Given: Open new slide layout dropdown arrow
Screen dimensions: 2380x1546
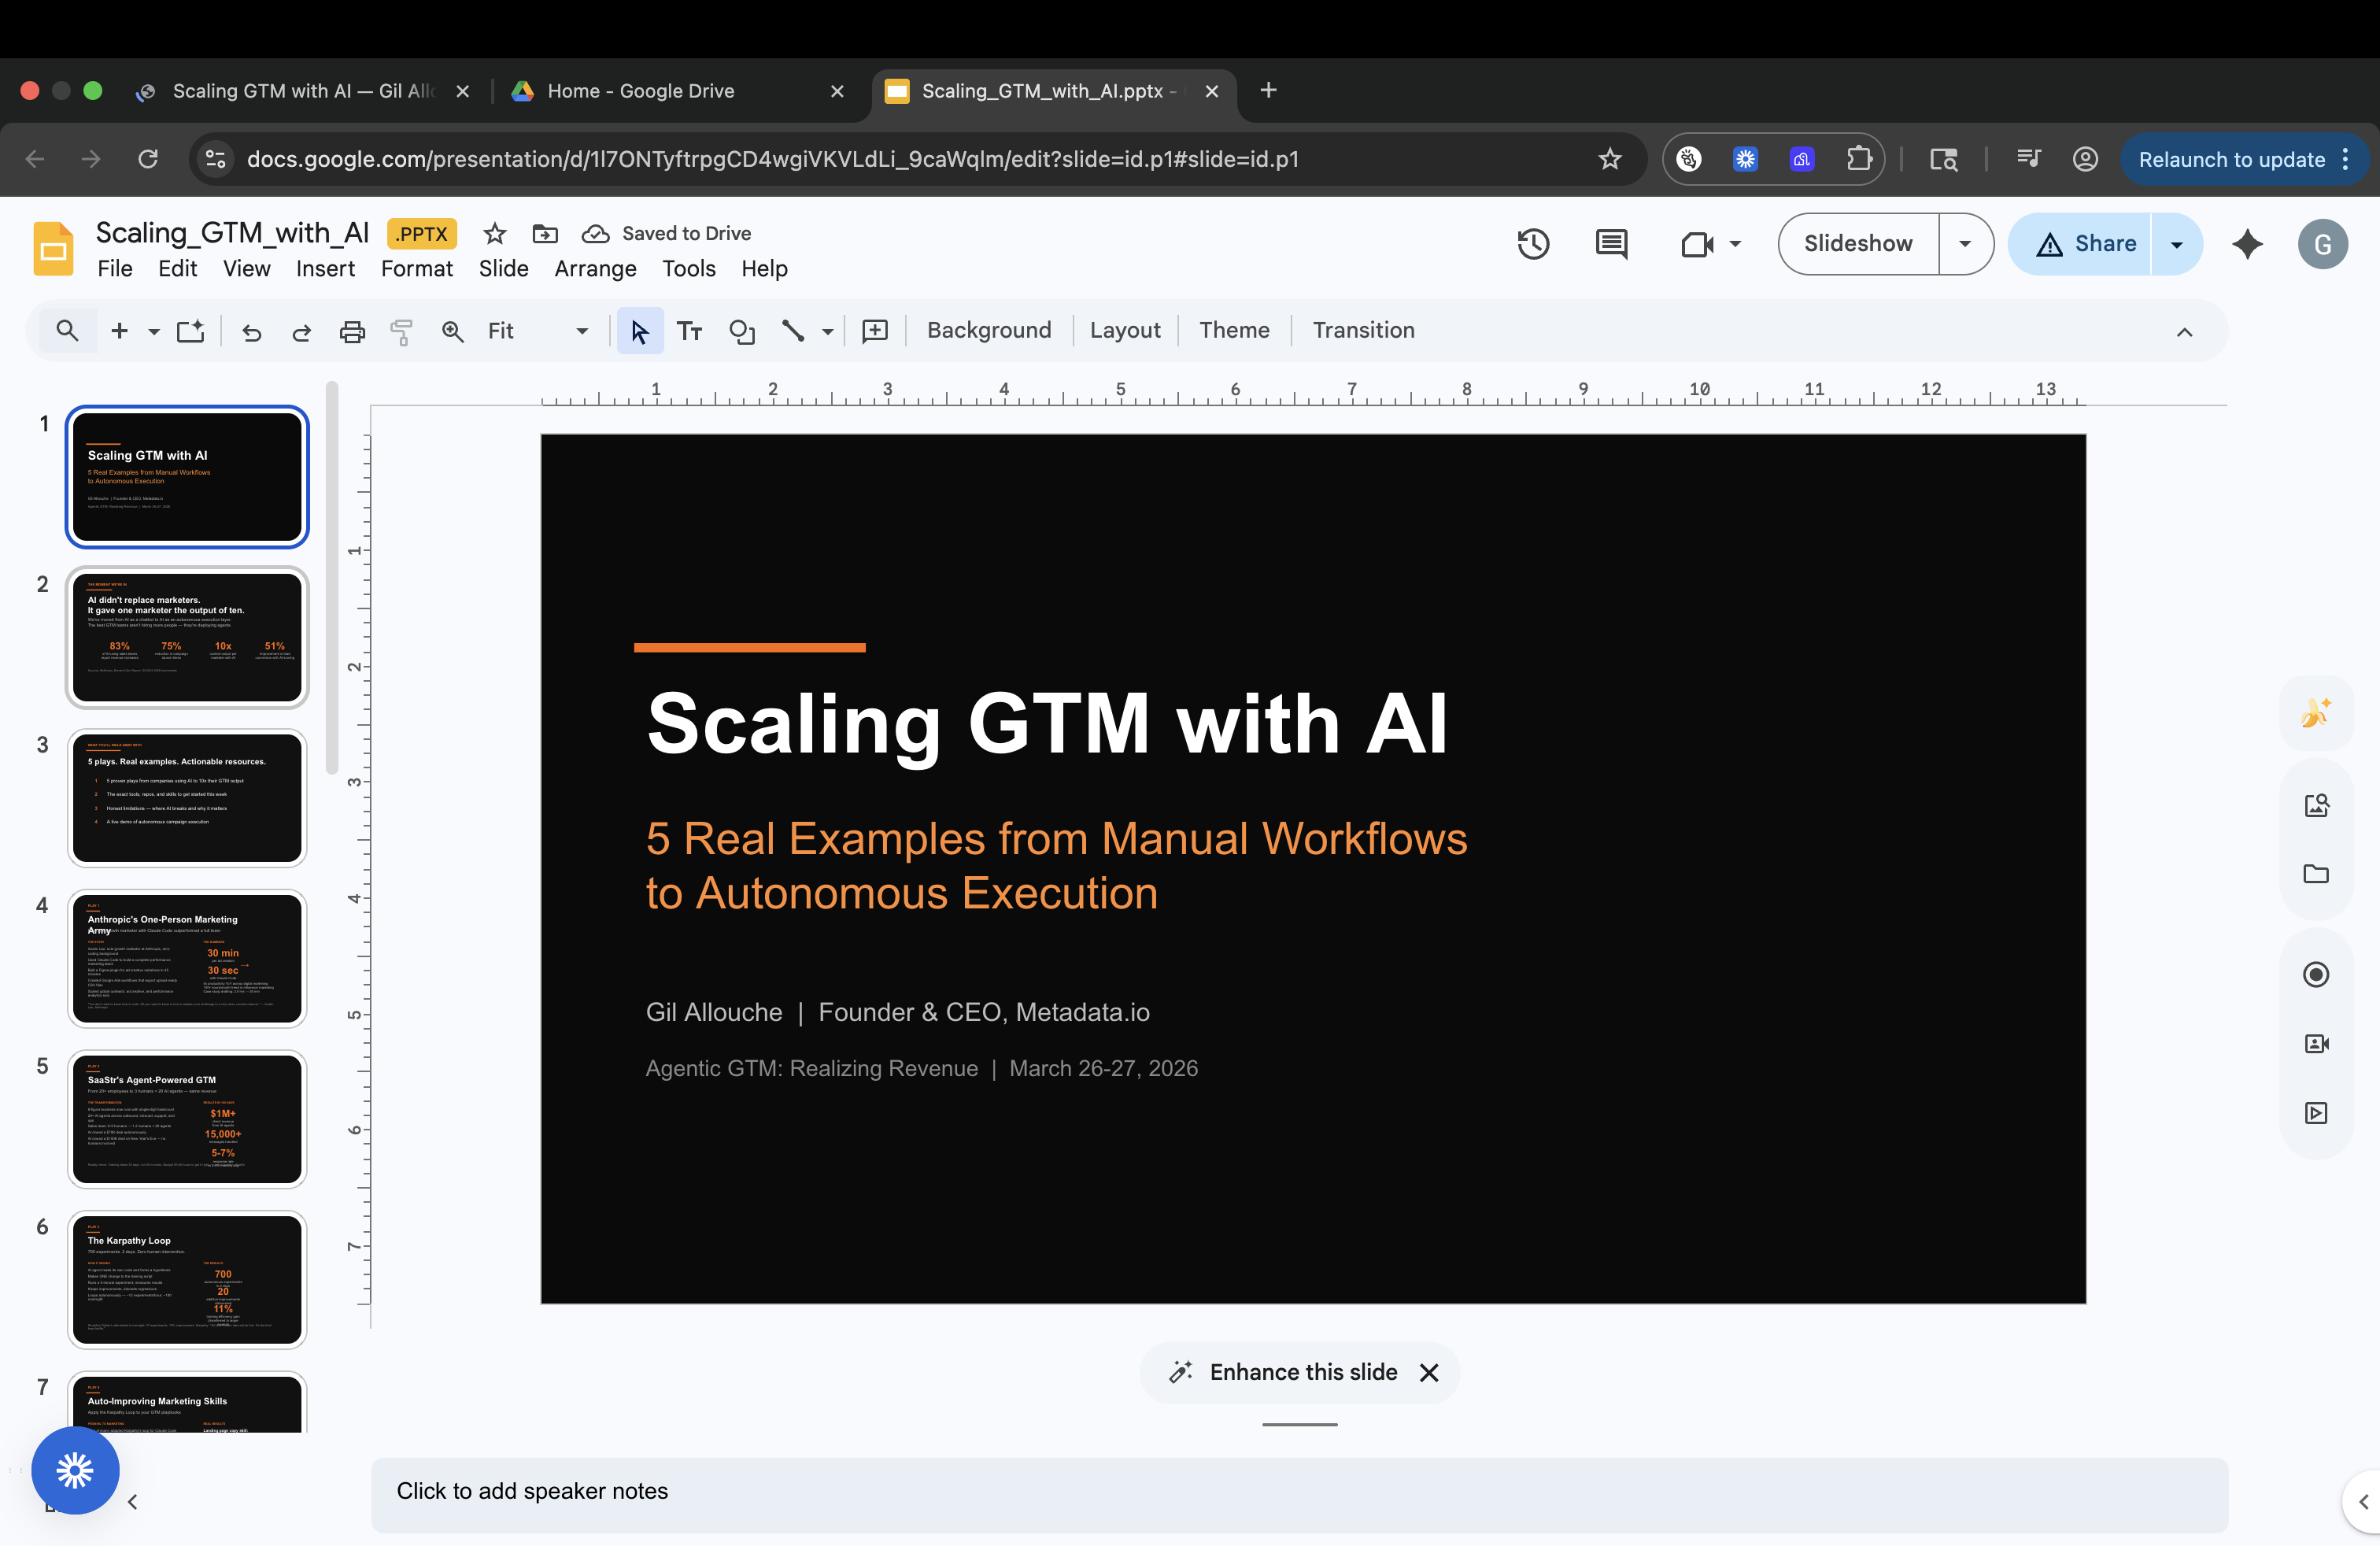Looking at the screenshot, I should coord(154,331).
